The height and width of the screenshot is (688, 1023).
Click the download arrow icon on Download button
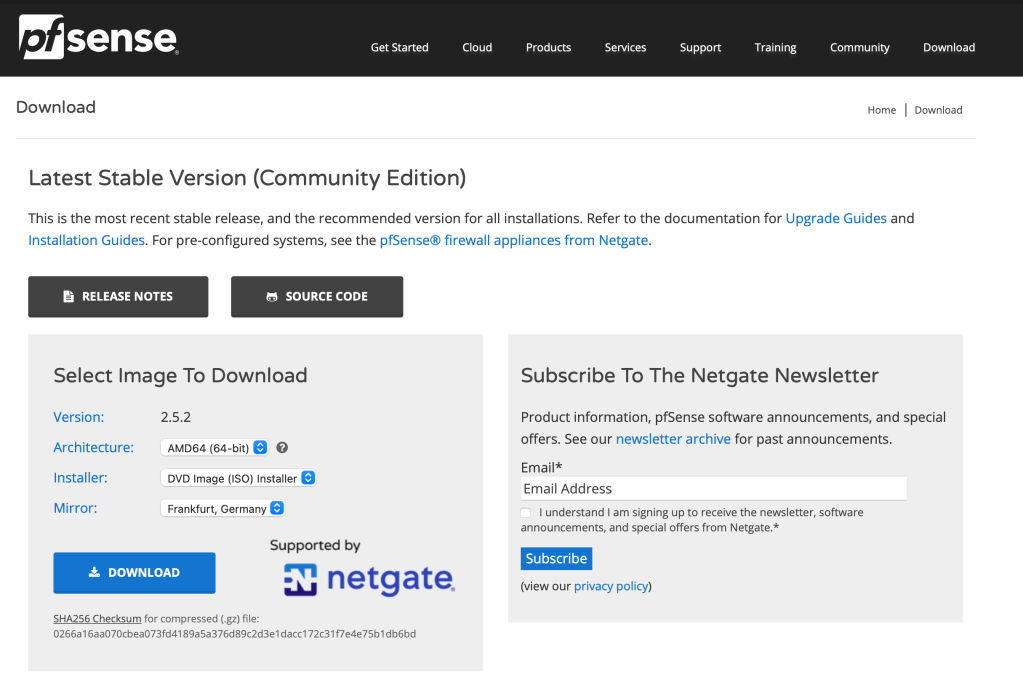coord(95,573)
